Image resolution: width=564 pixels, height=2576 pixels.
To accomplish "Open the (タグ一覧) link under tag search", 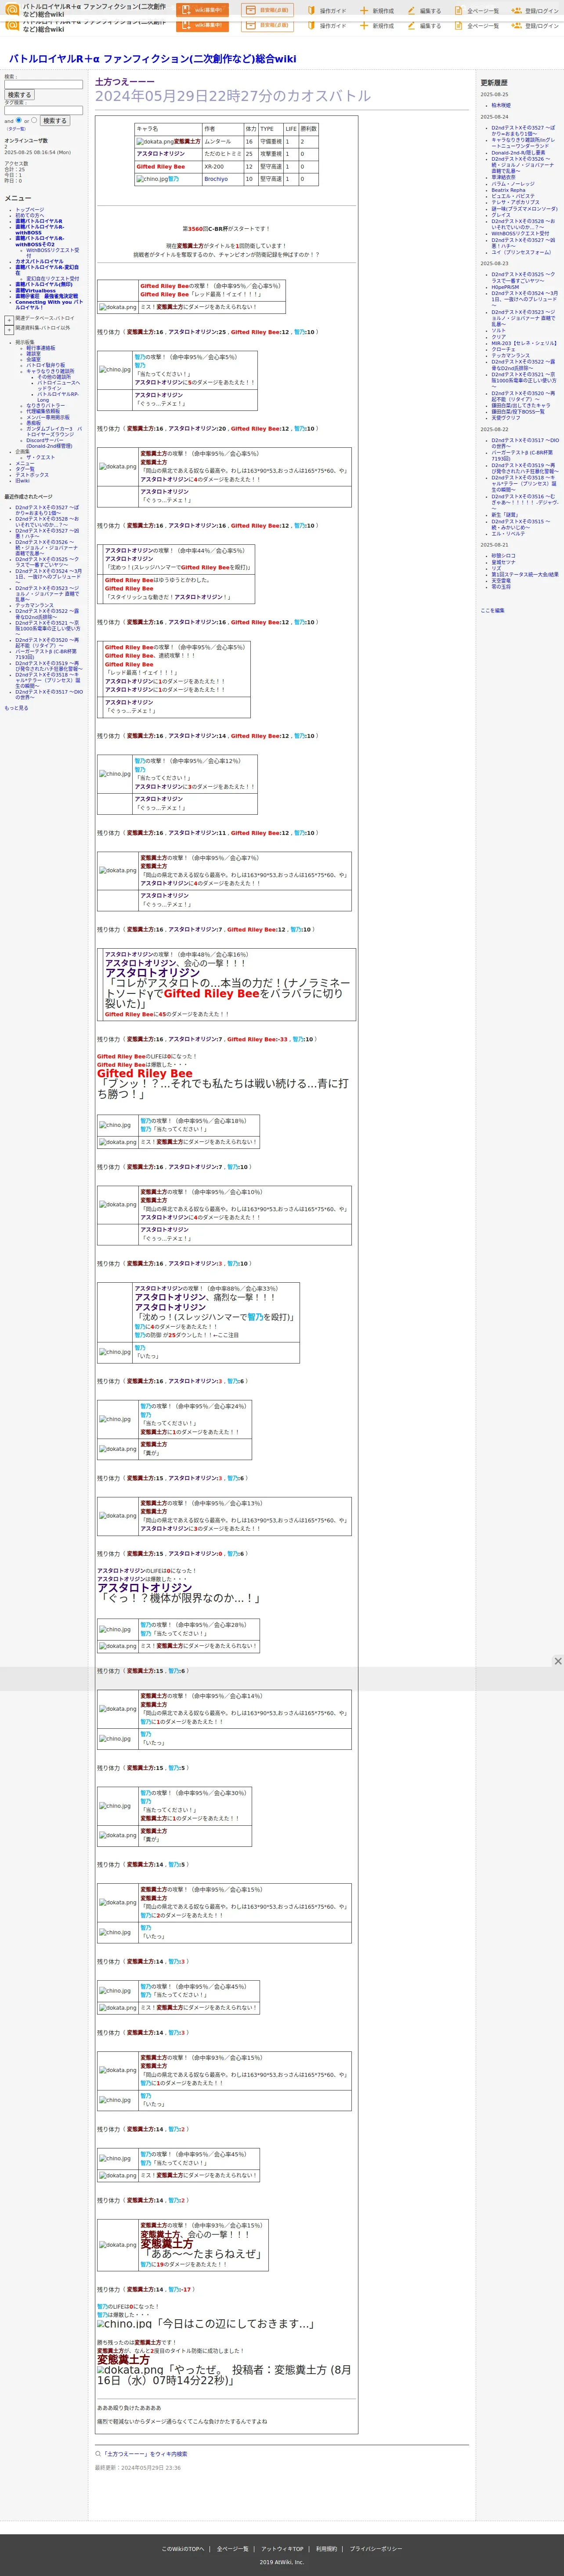I will tap(16, 129).
